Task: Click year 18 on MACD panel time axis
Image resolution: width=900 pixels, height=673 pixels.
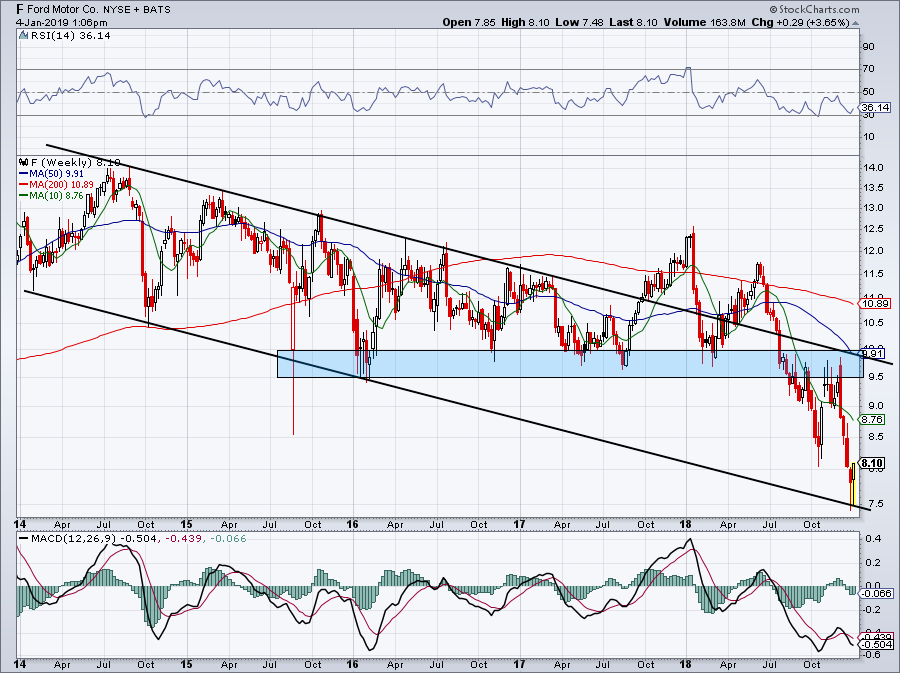Action: pyautogui.click(x=685, y=664)
